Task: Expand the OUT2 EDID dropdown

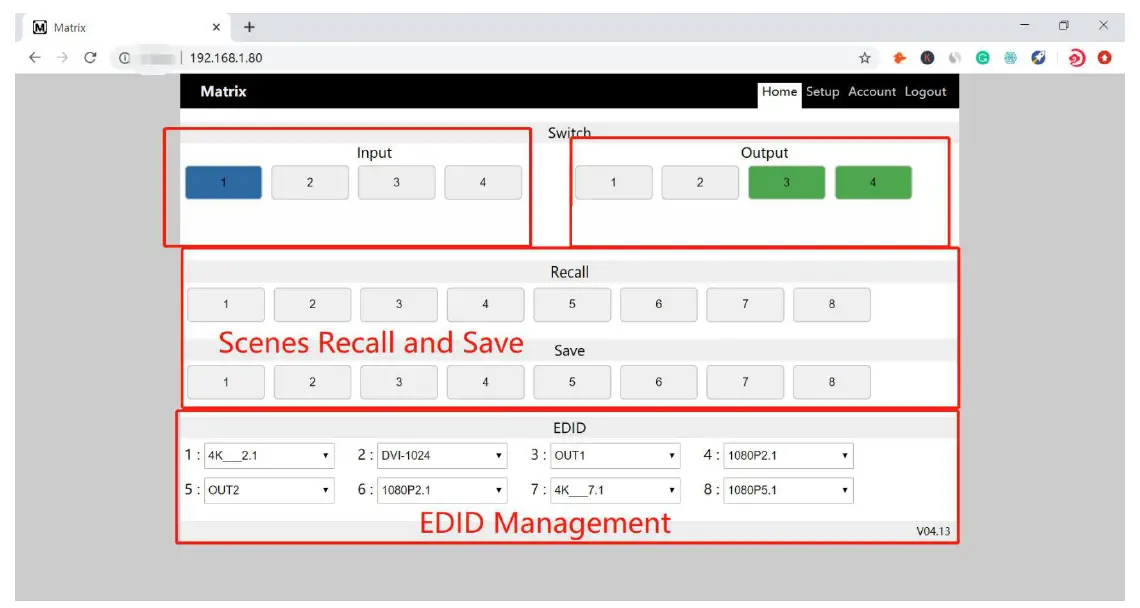Action: click(x=268, y=490)
